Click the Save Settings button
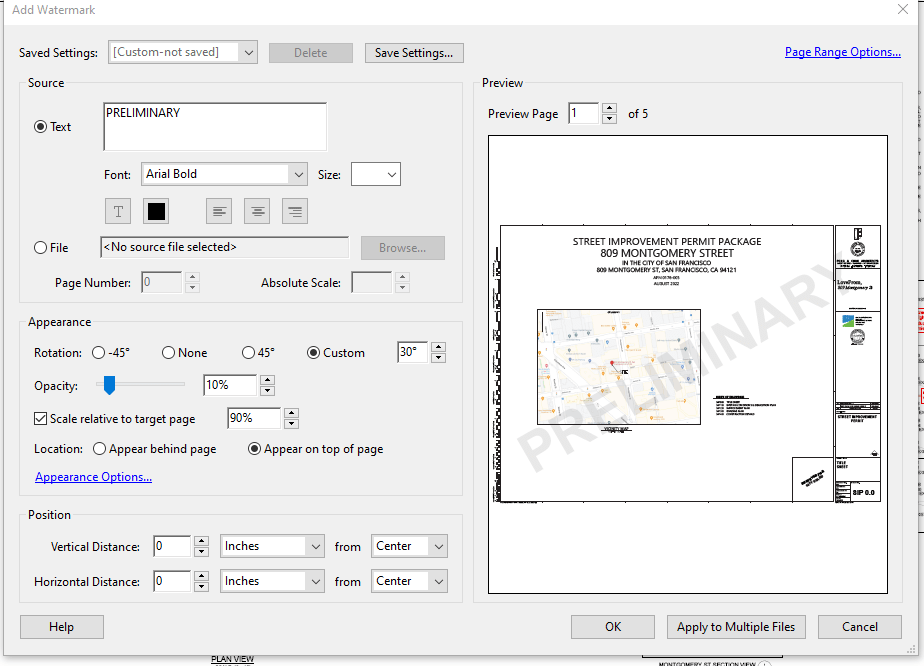 [414, 51]
